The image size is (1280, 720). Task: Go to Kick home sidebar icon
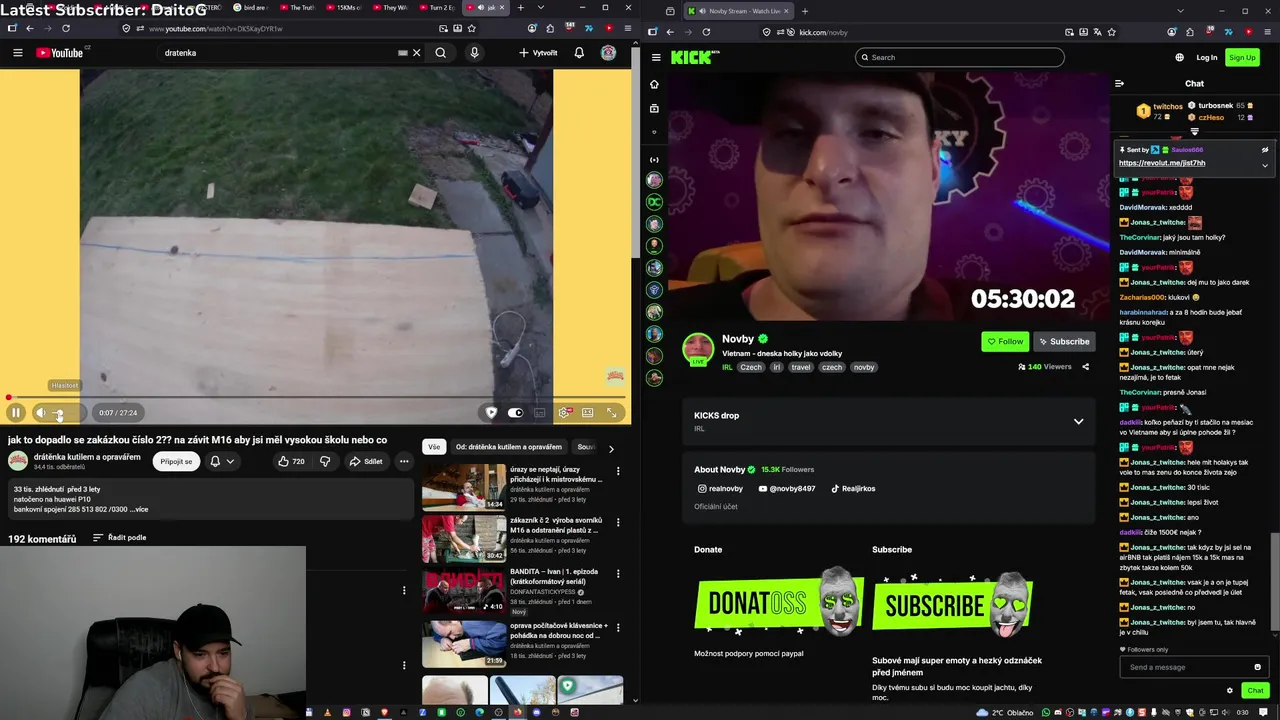point(654,85)
